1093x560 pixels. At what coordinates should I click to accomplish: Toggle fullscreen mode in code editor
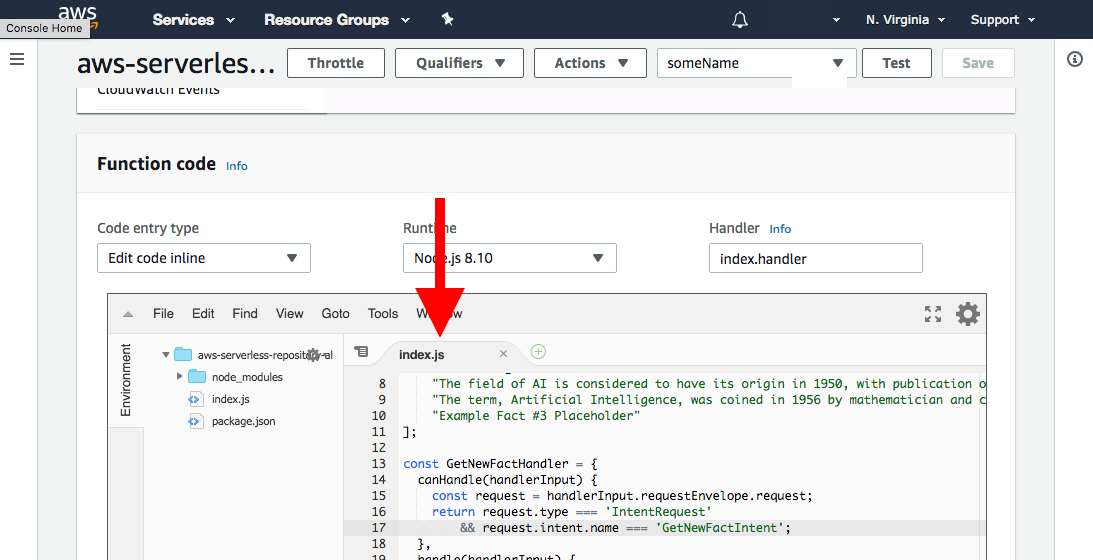point(933,314)
